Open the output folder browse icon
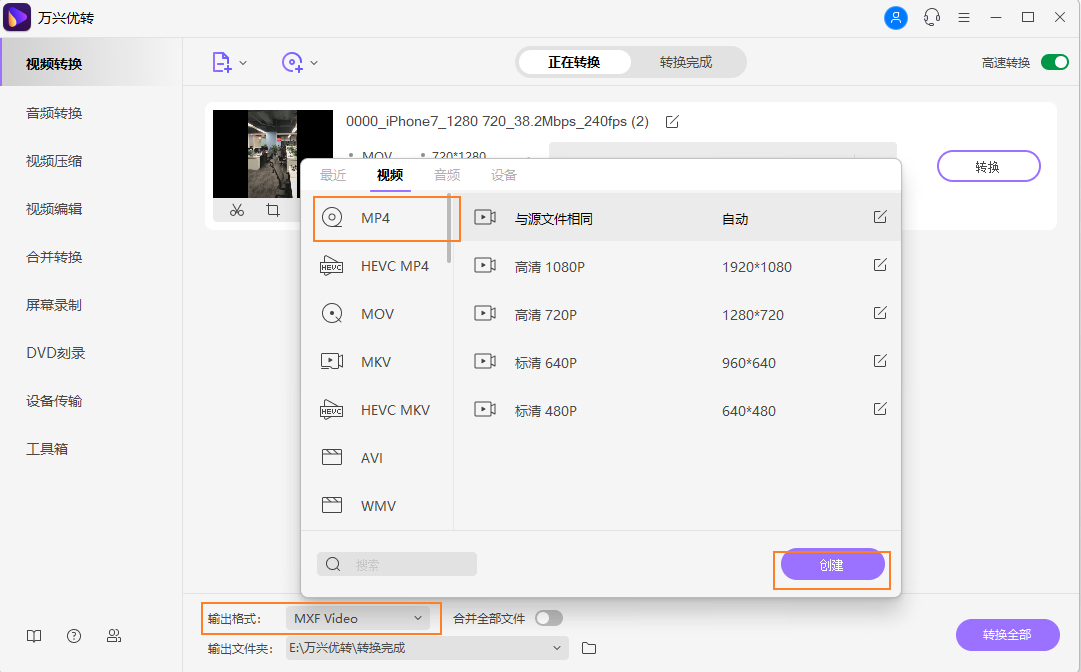 pyautogui.click(x=588, y=648)
